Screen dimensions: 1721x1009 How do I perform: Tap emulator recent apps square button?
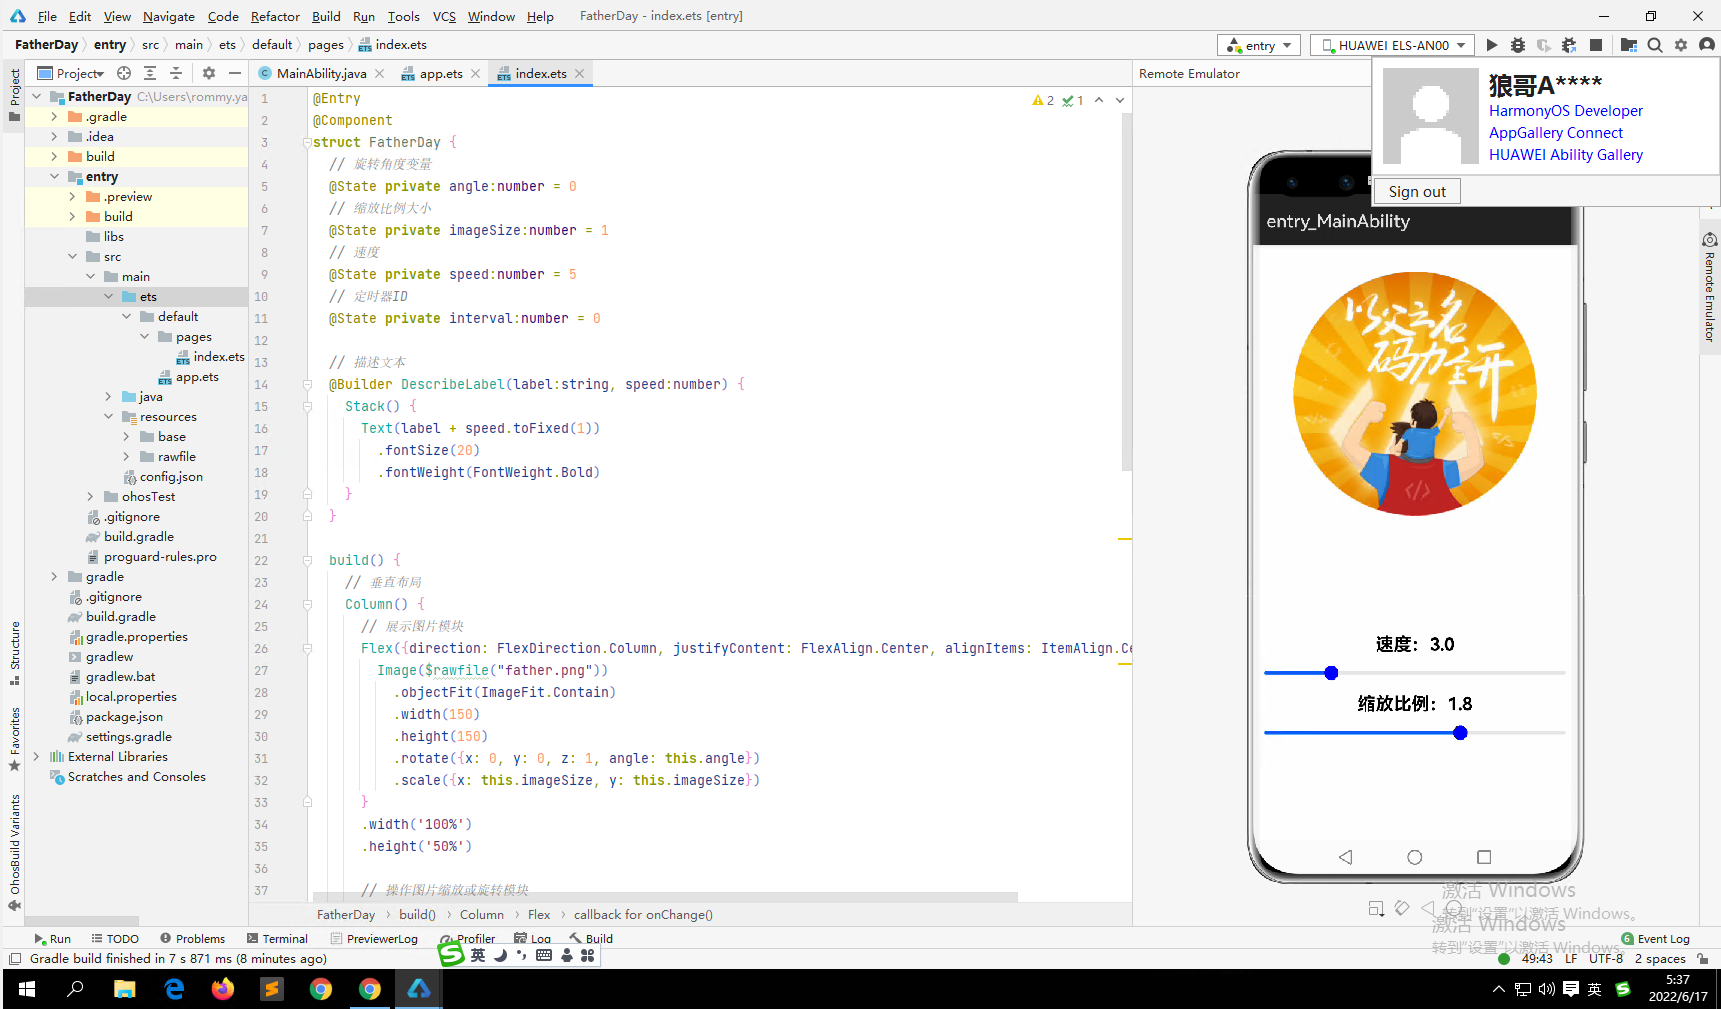[1484, 857]
